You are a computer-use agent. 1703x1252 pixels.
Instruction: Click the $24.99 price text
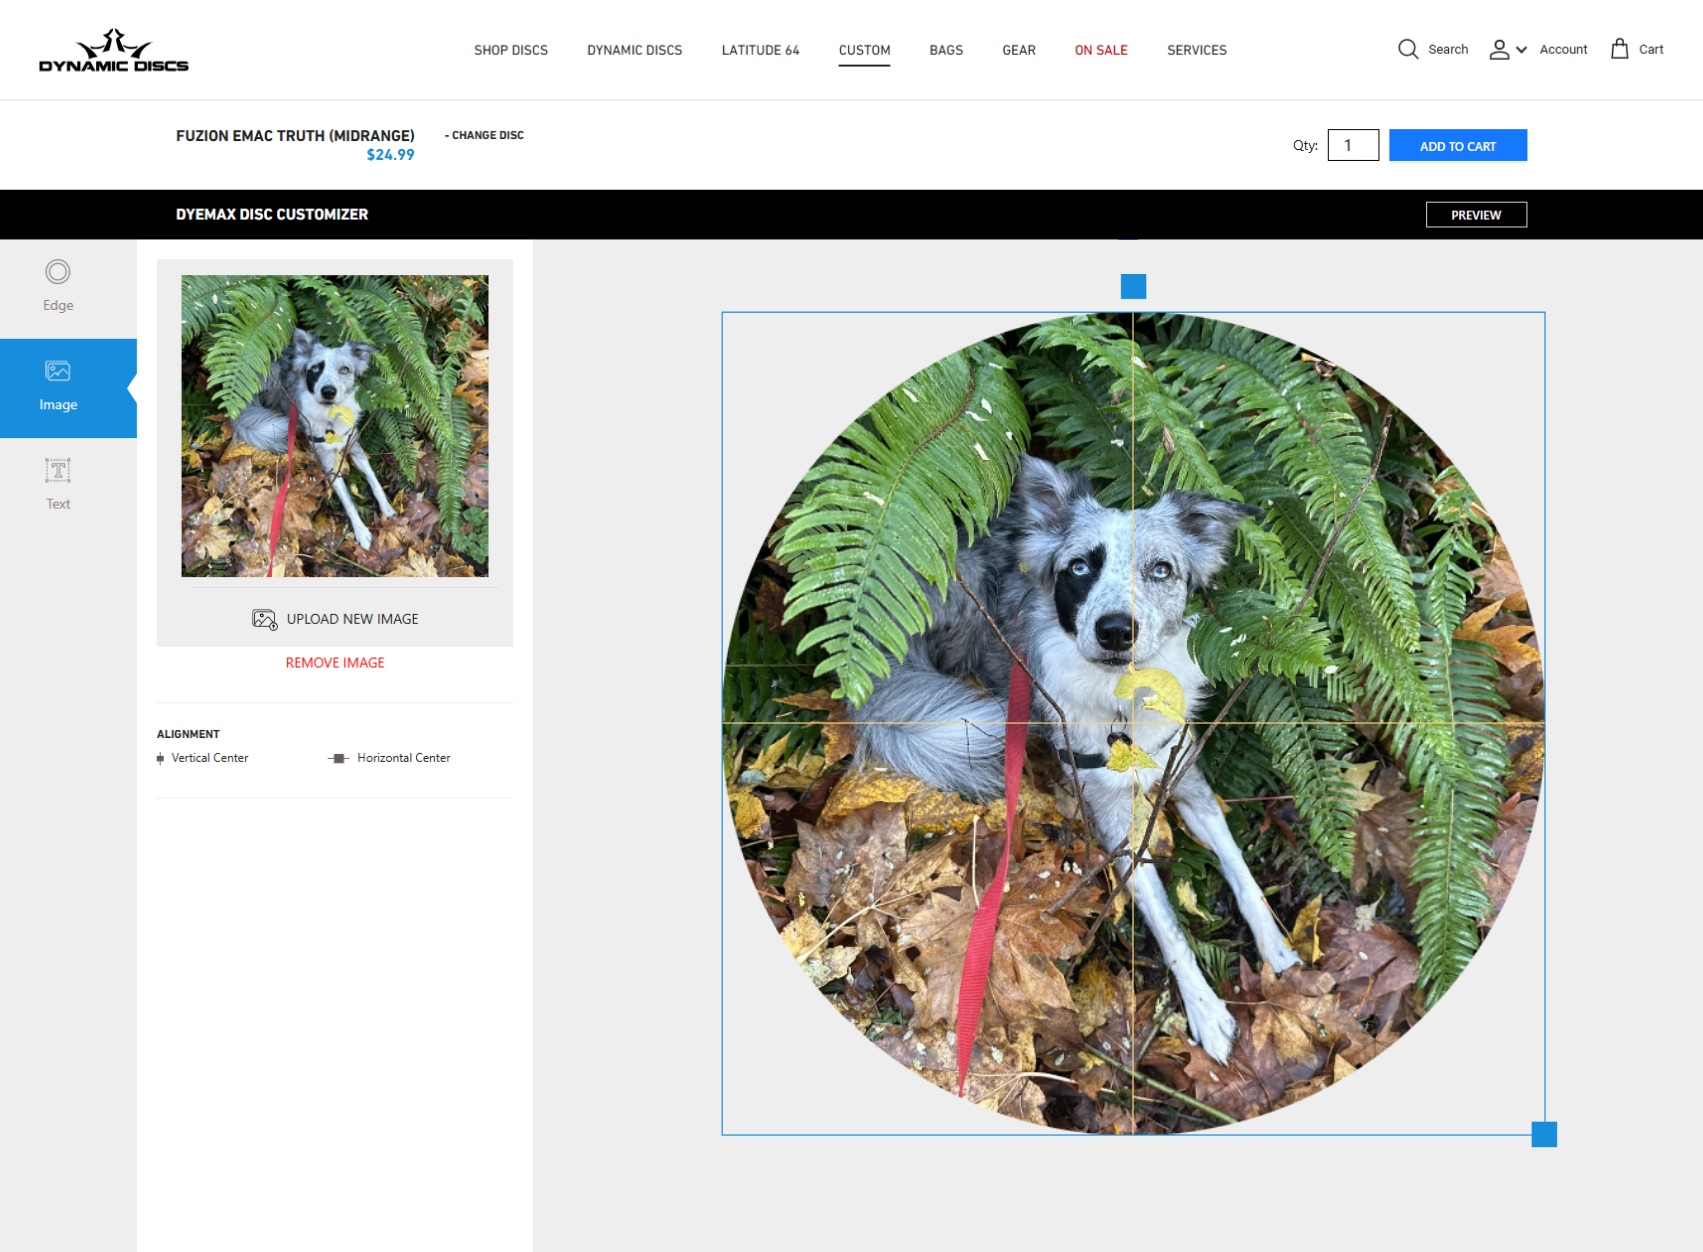[390, 155]
